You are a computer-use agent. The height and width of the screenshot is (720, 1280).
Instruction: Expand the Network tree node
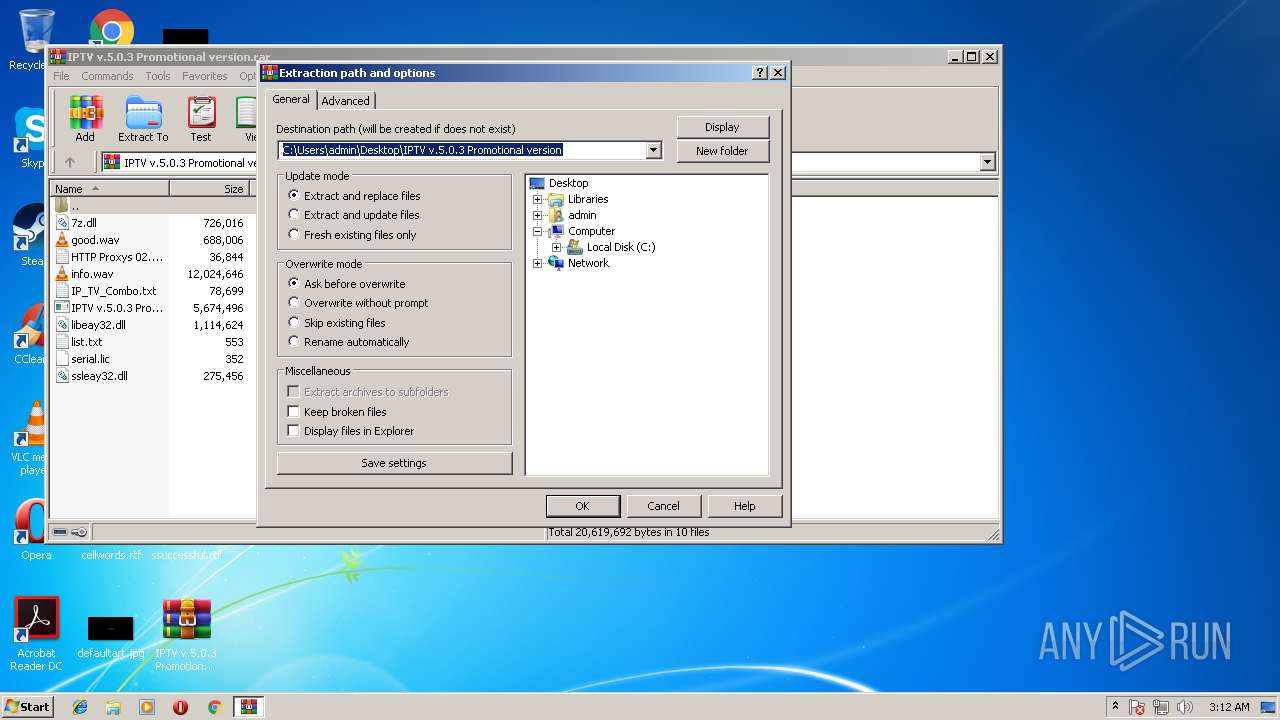[537, 263]
